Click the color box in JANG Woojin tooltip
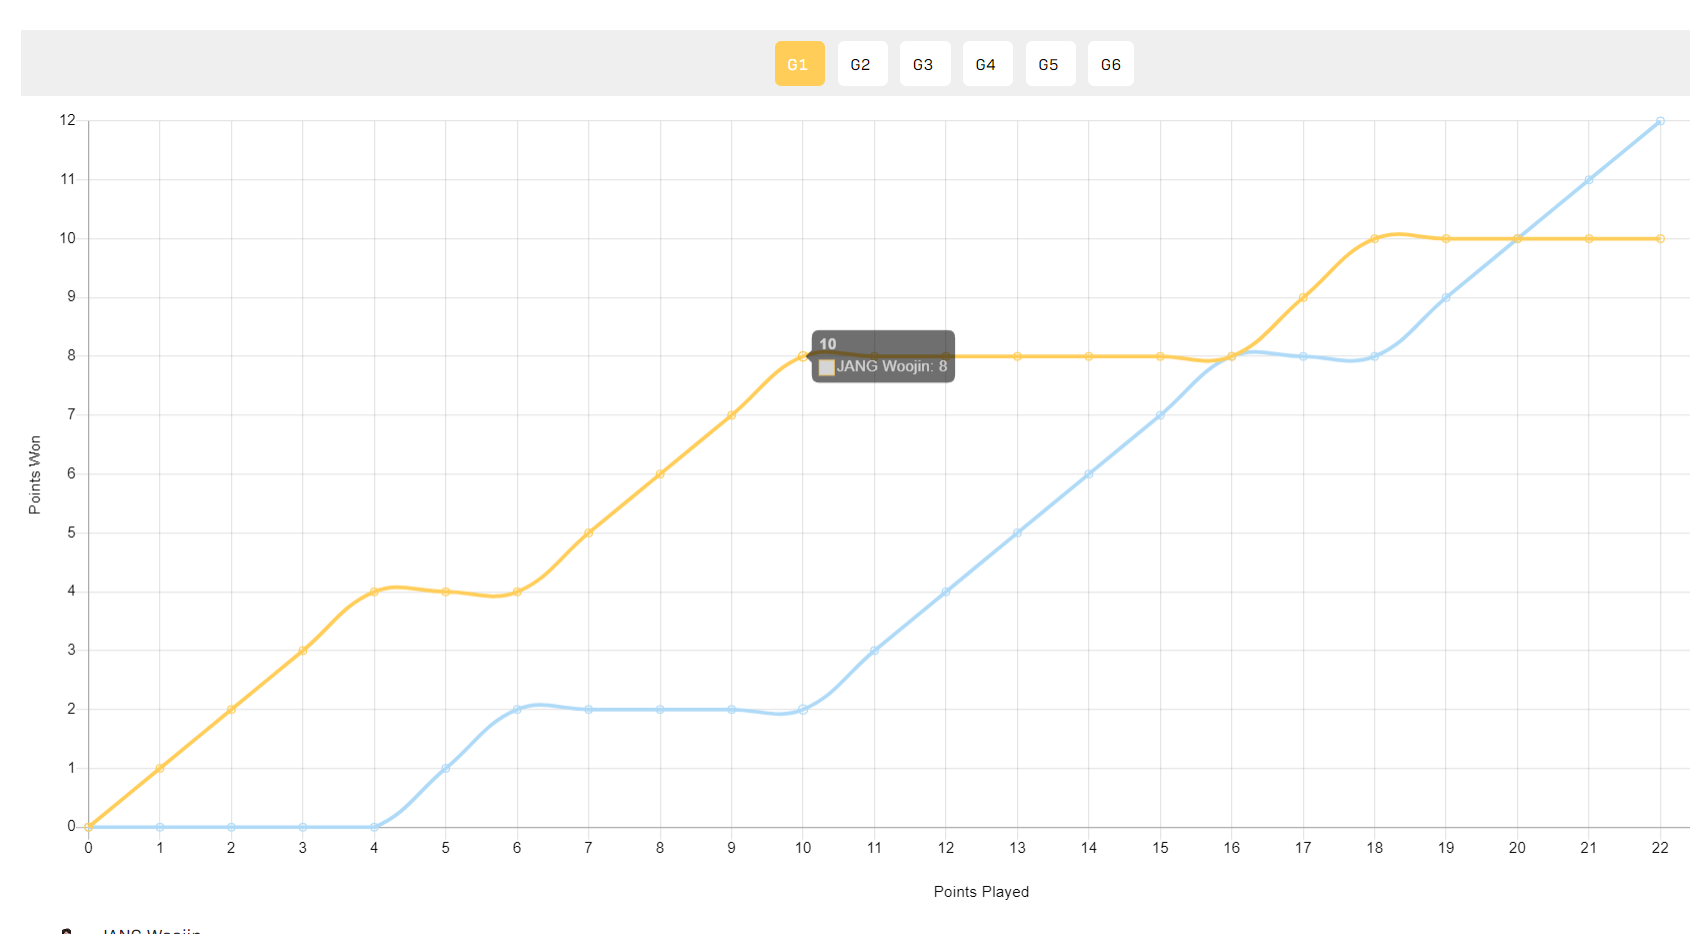 coord(827,367)
